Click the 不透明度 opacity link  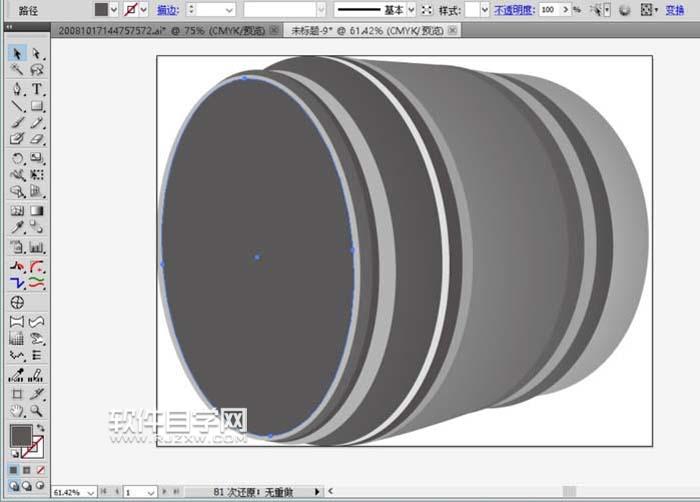517,9
